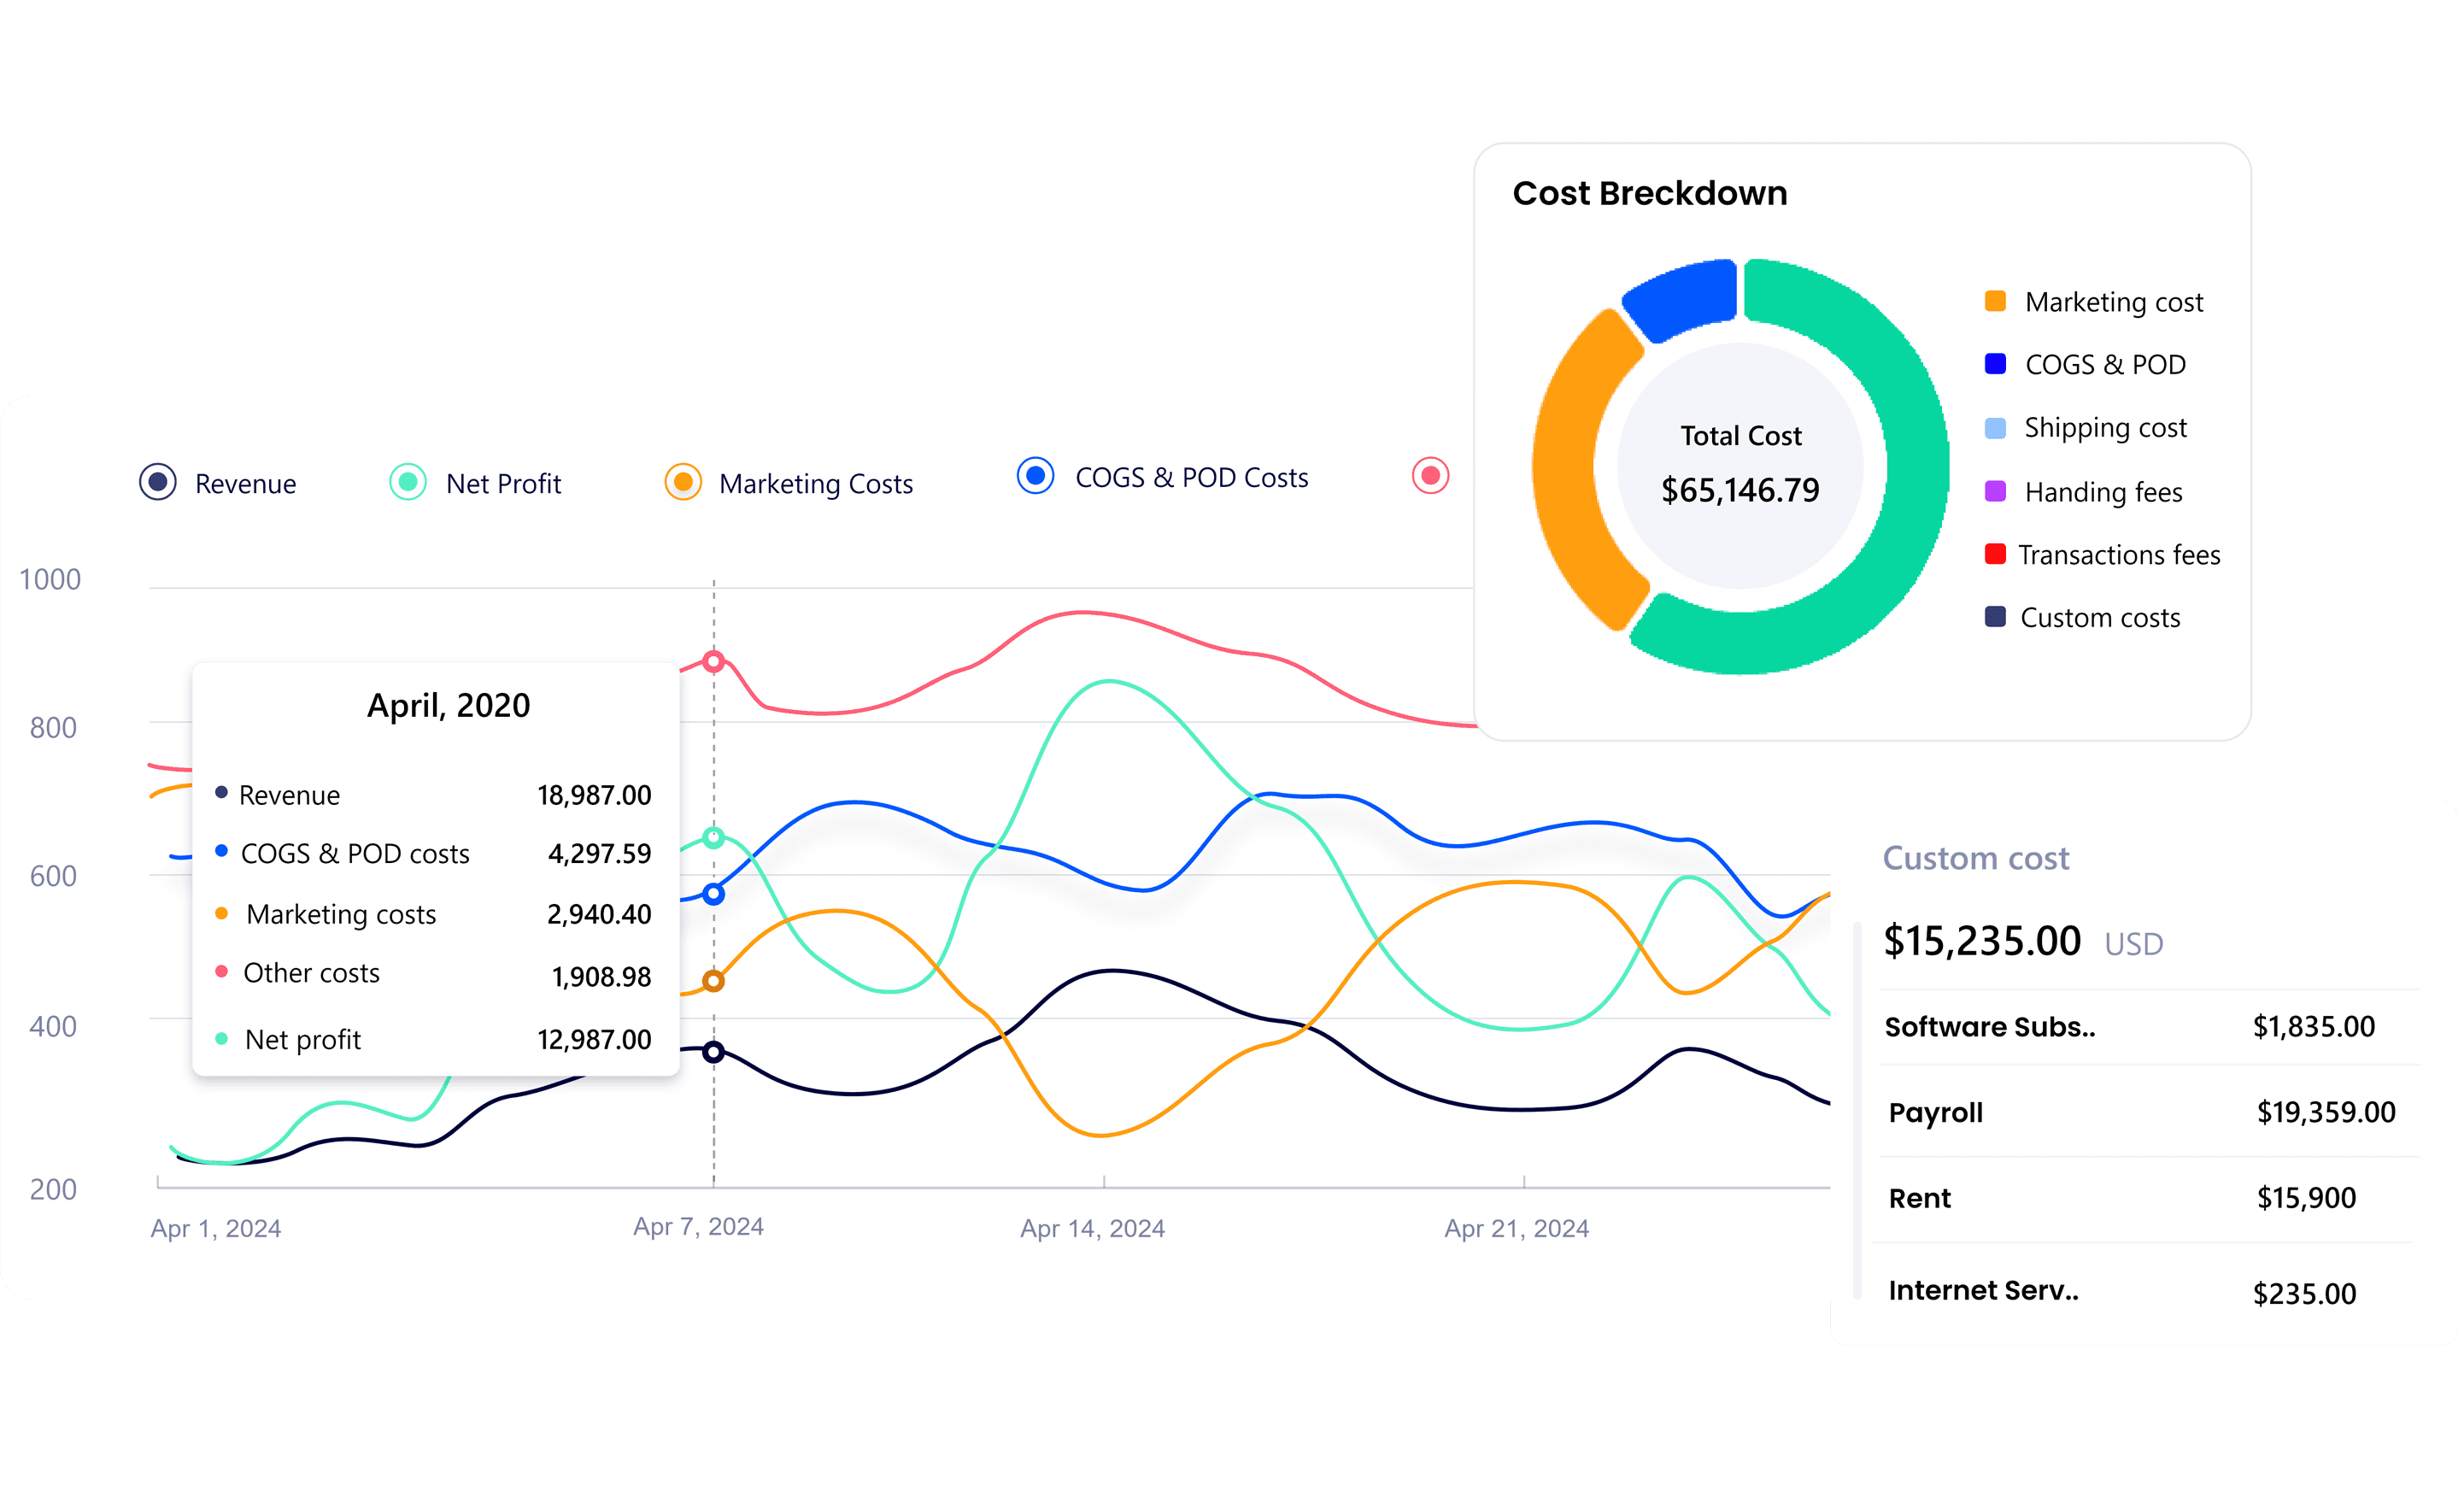Toggle the pink Other costs radio button
This screenshot has width=2464, height=1485.
click(x=1430, y=475)
